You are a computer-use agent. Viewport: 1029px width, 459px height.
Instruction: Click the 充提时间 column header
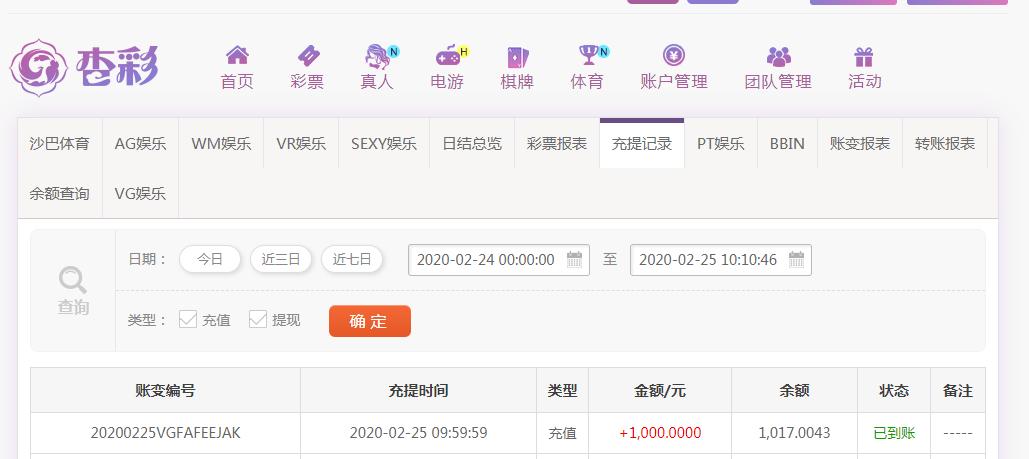419,391
